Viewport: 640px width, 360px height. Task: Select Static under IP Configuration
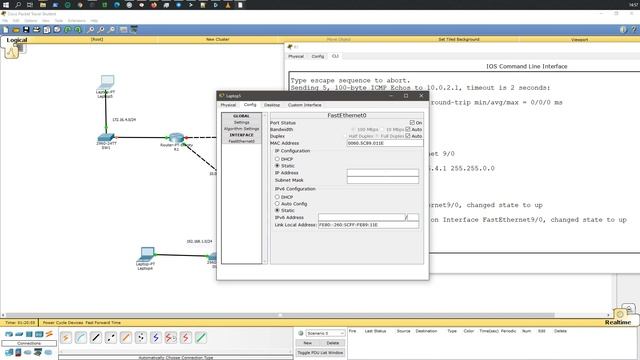pyautogui.click(x=277, y=166)
